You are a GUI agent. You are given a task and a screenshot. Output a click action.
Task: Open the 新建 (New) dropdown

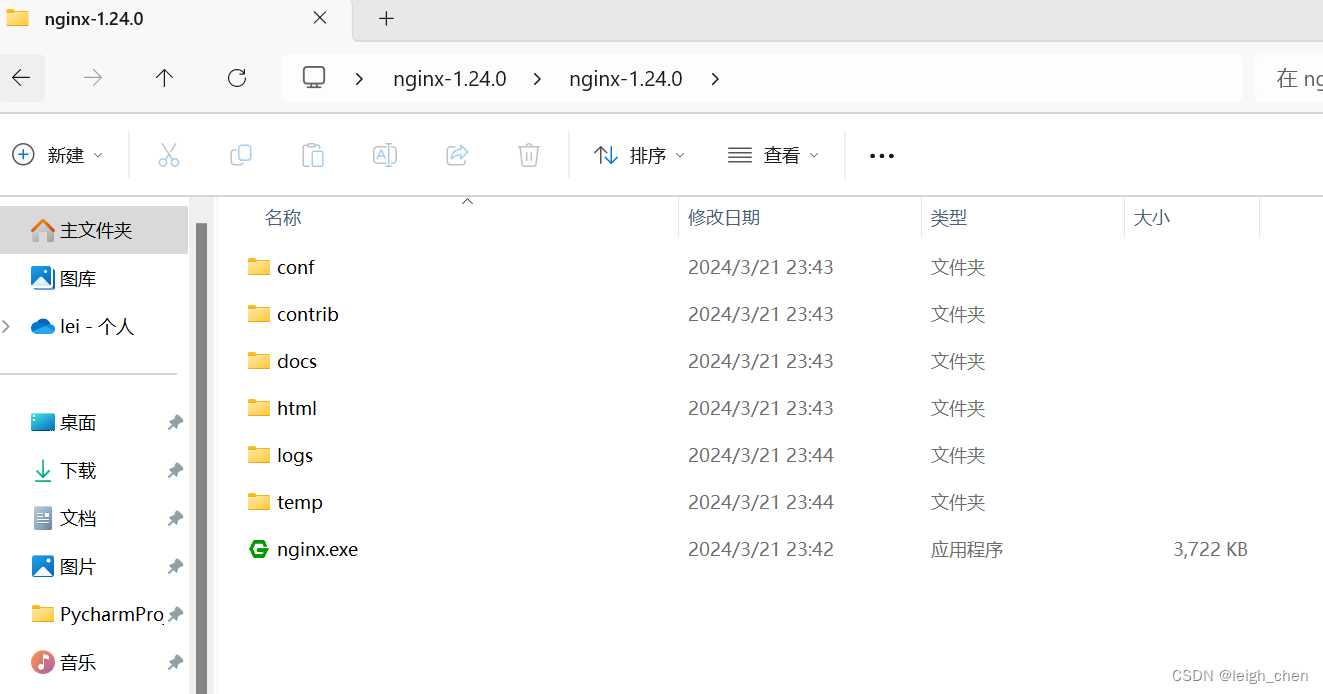click(58, 155)
